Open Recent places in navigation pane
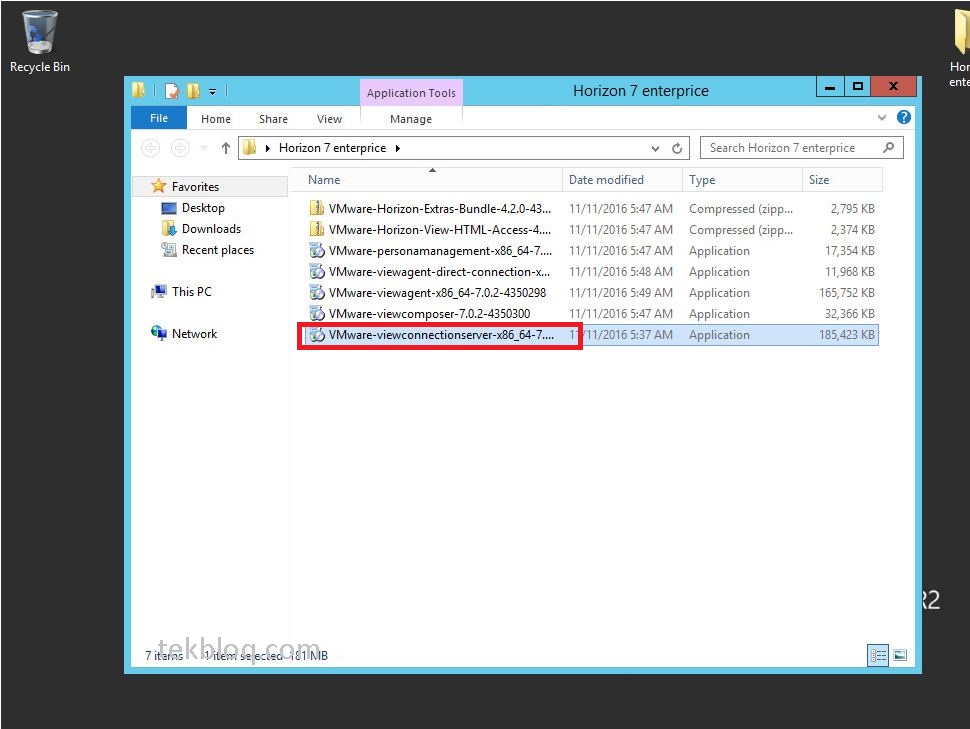Viewport: 970px width, 729px height. pos(218,250)
